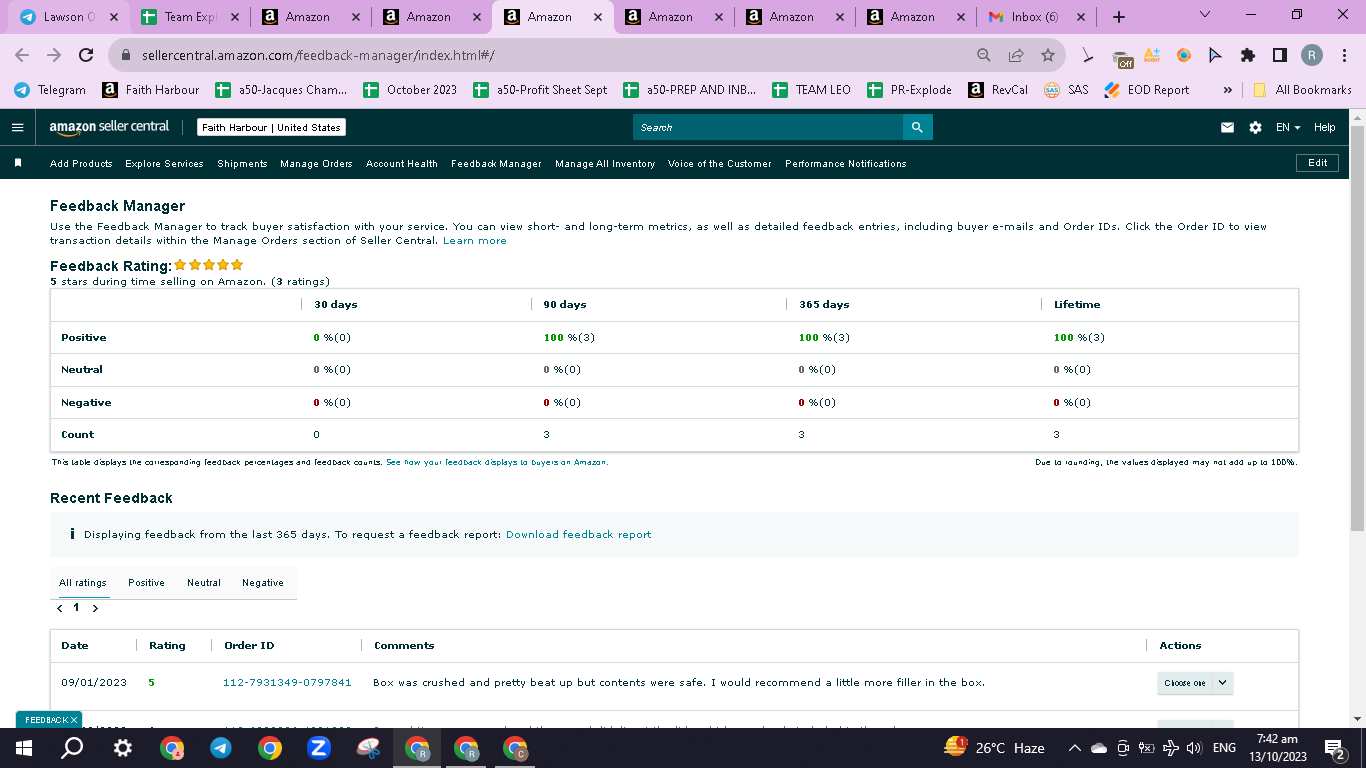The width and height of the screenshot is (1366, 768).
Task: Open the Zalo app on taskbar
Action: [x=319, y=748]
